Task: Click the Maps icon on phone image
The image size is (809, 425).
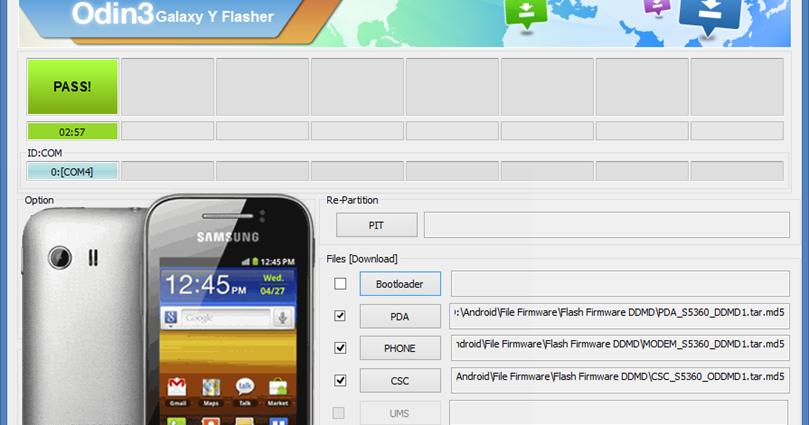Action: click(211, 391)
